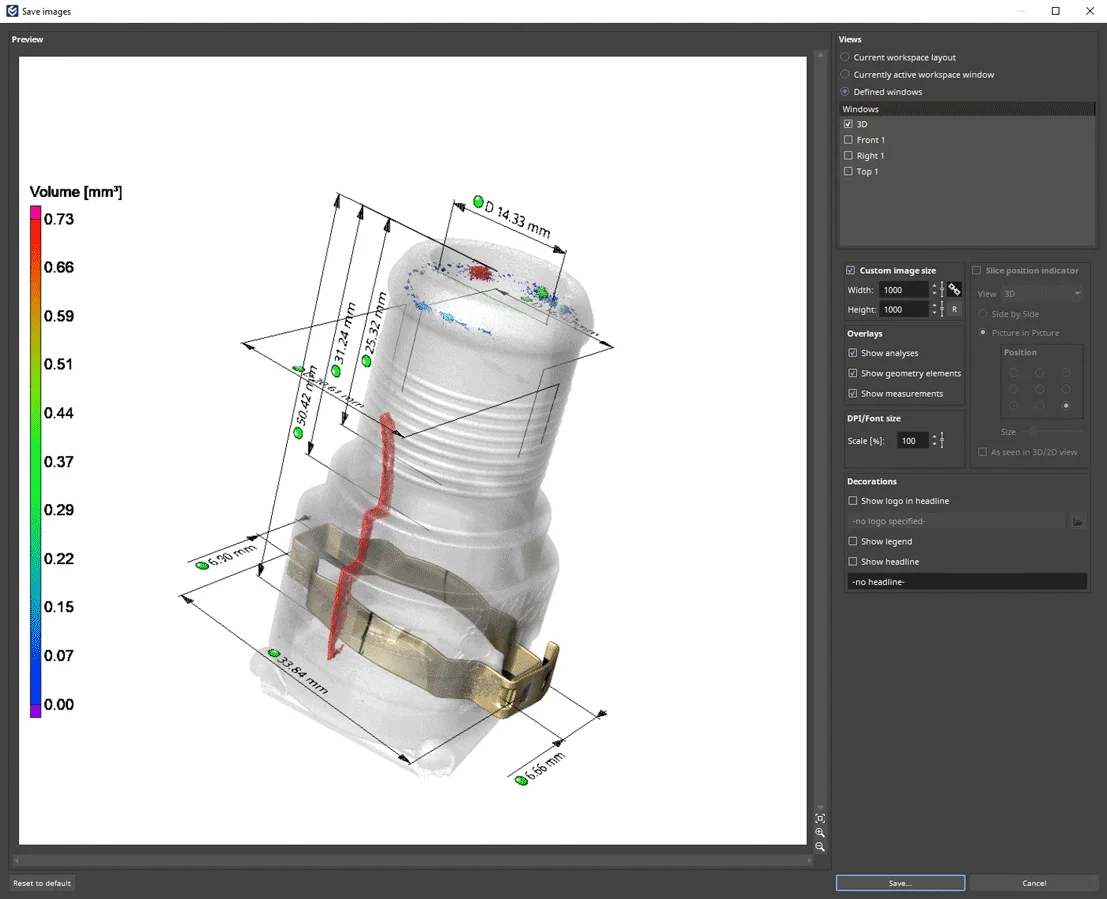Enable Slice position indicator checkbox
Viewport: 1107px width, 899px height.
click(x=977, y=270)
